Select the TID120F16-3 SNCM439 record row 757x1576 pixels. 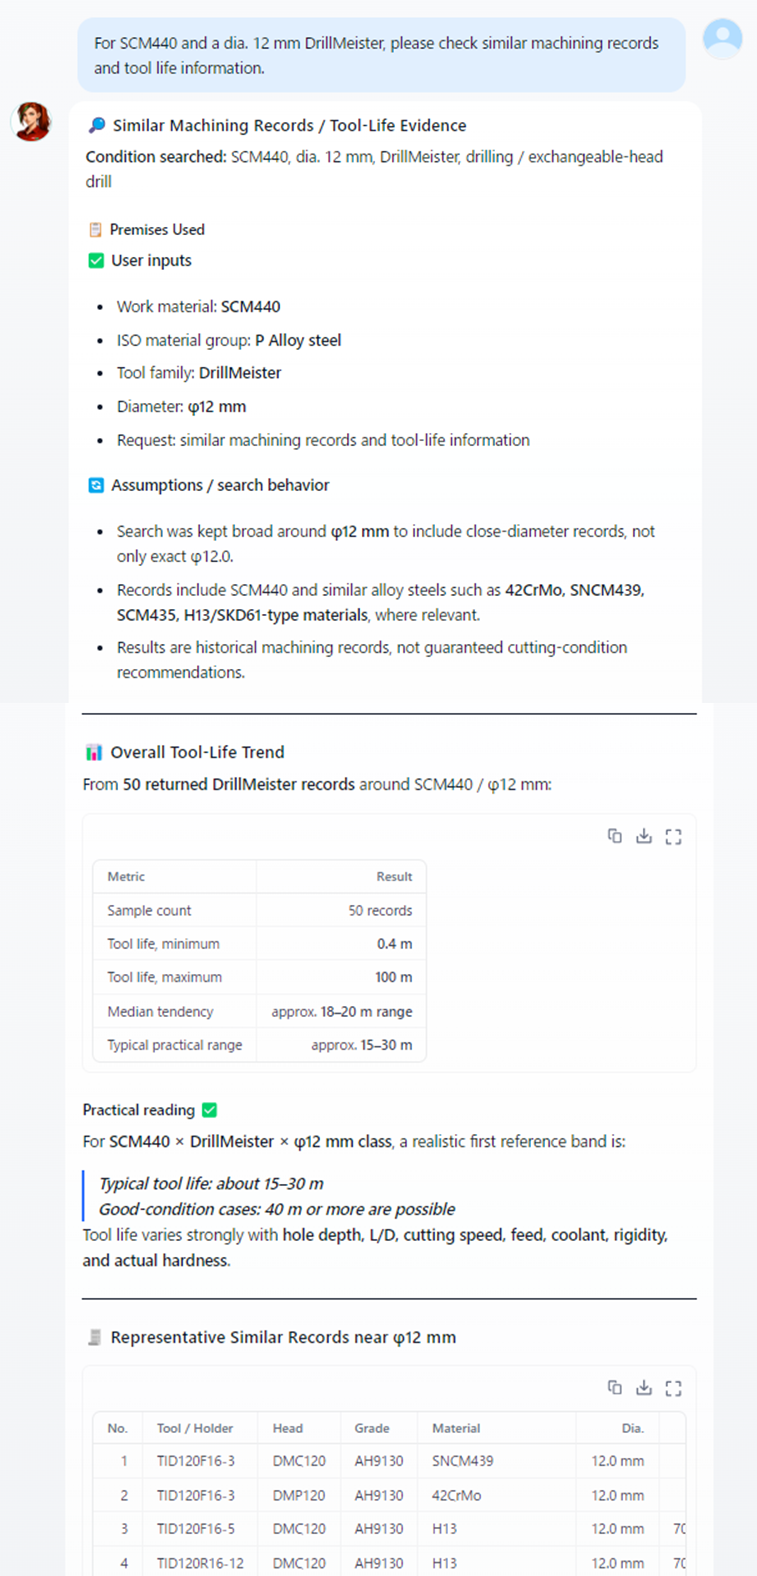click(x=389, y=1461)
